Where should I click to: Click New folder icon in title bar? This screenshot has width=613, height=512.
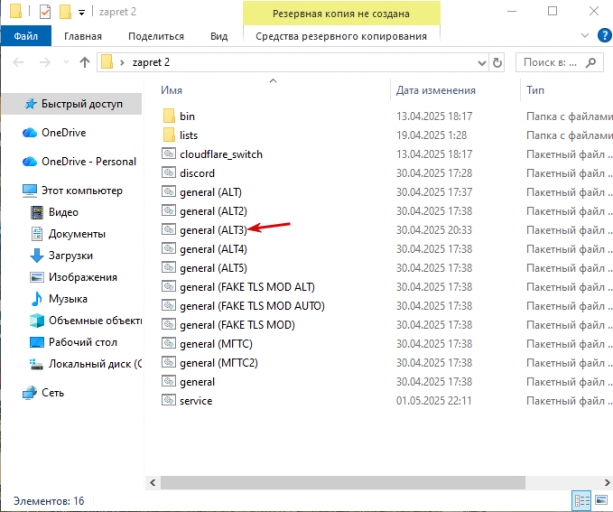pyautogui.click(x=65, y=12)
